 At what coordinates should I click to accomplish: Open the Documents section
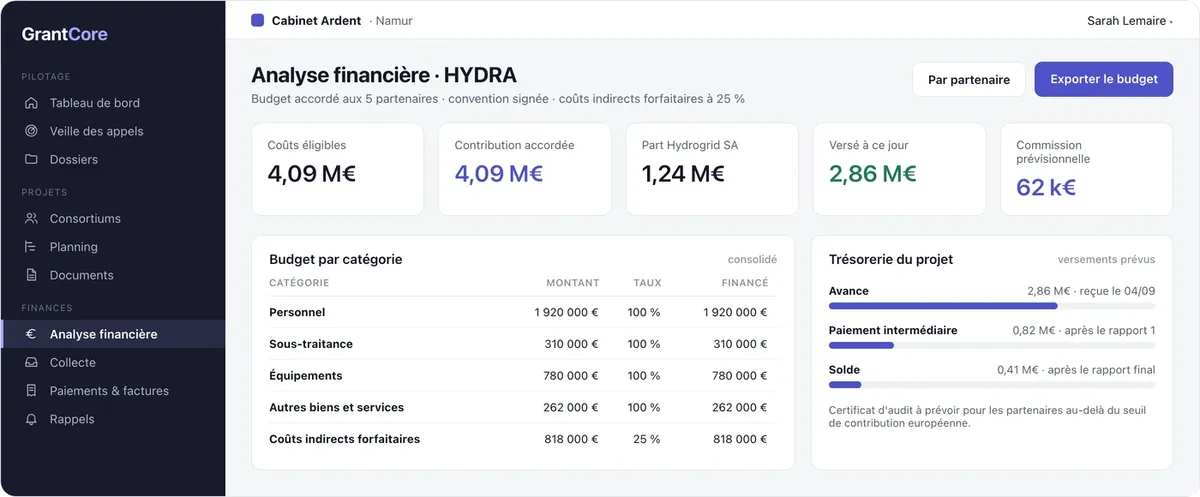(113, 275)
